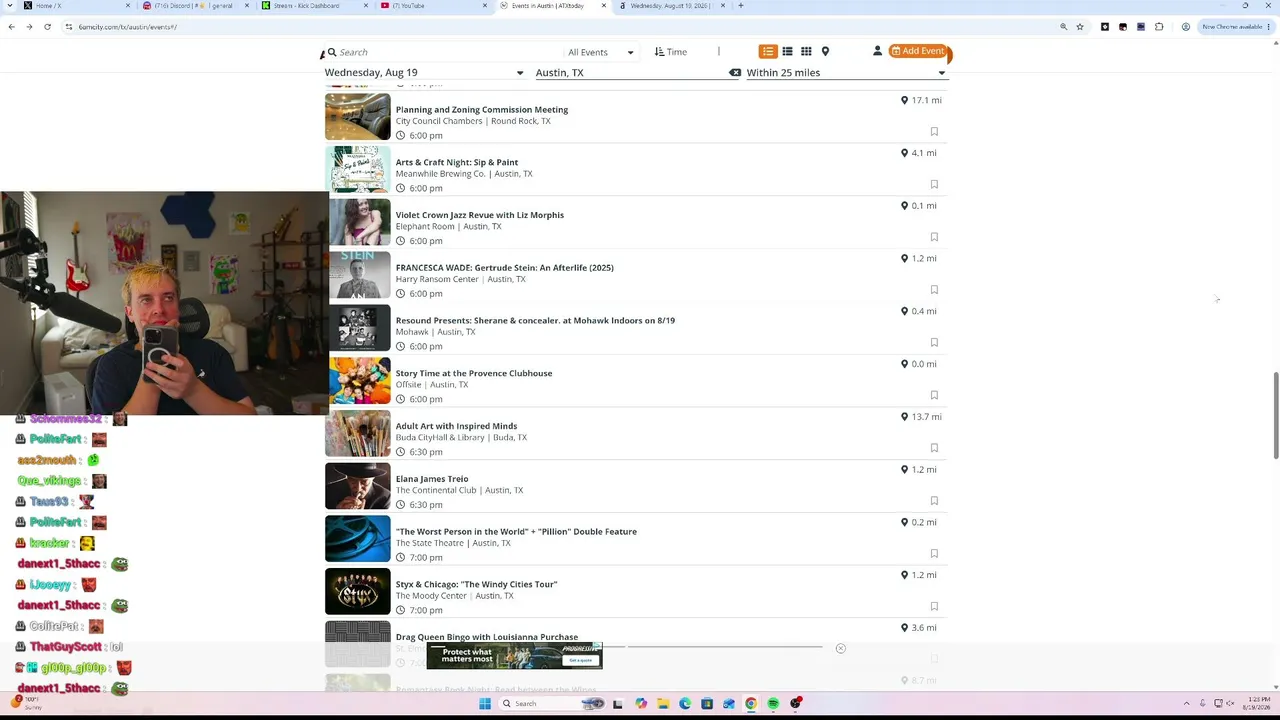Switch to the grid view
The image size is (1280, 720).
806,51
